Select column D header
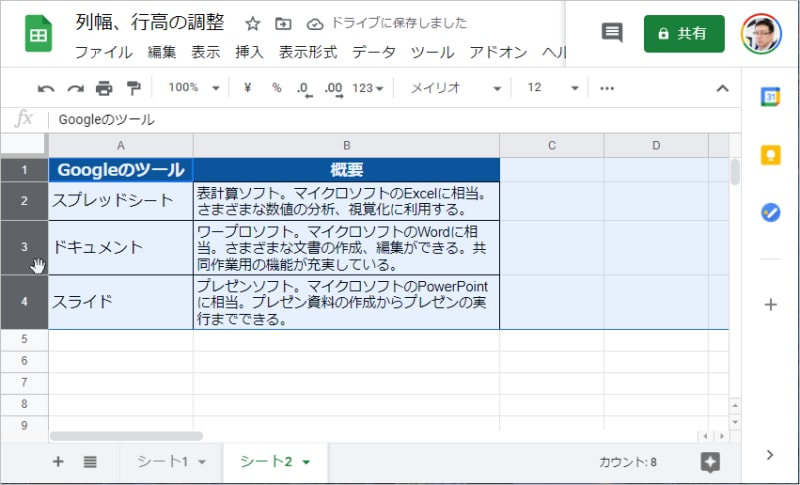The width and height of the screenshot is (800, 485). click(x=656, y=146)
